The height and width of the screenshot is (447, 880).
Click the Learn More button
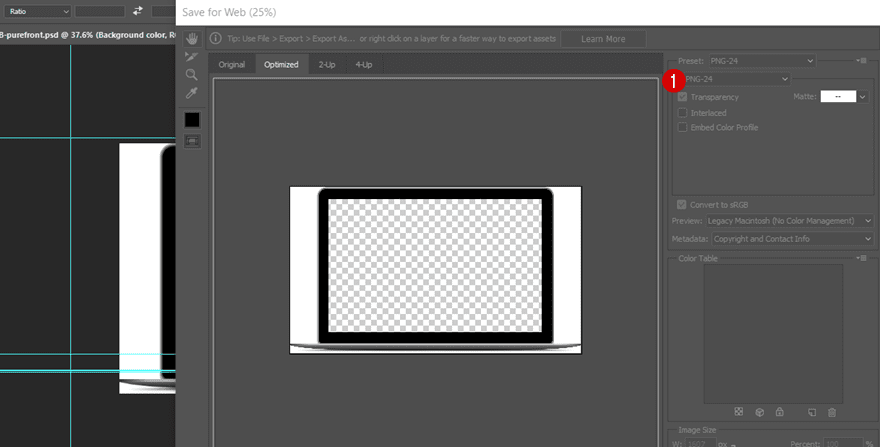coord(603,39)
